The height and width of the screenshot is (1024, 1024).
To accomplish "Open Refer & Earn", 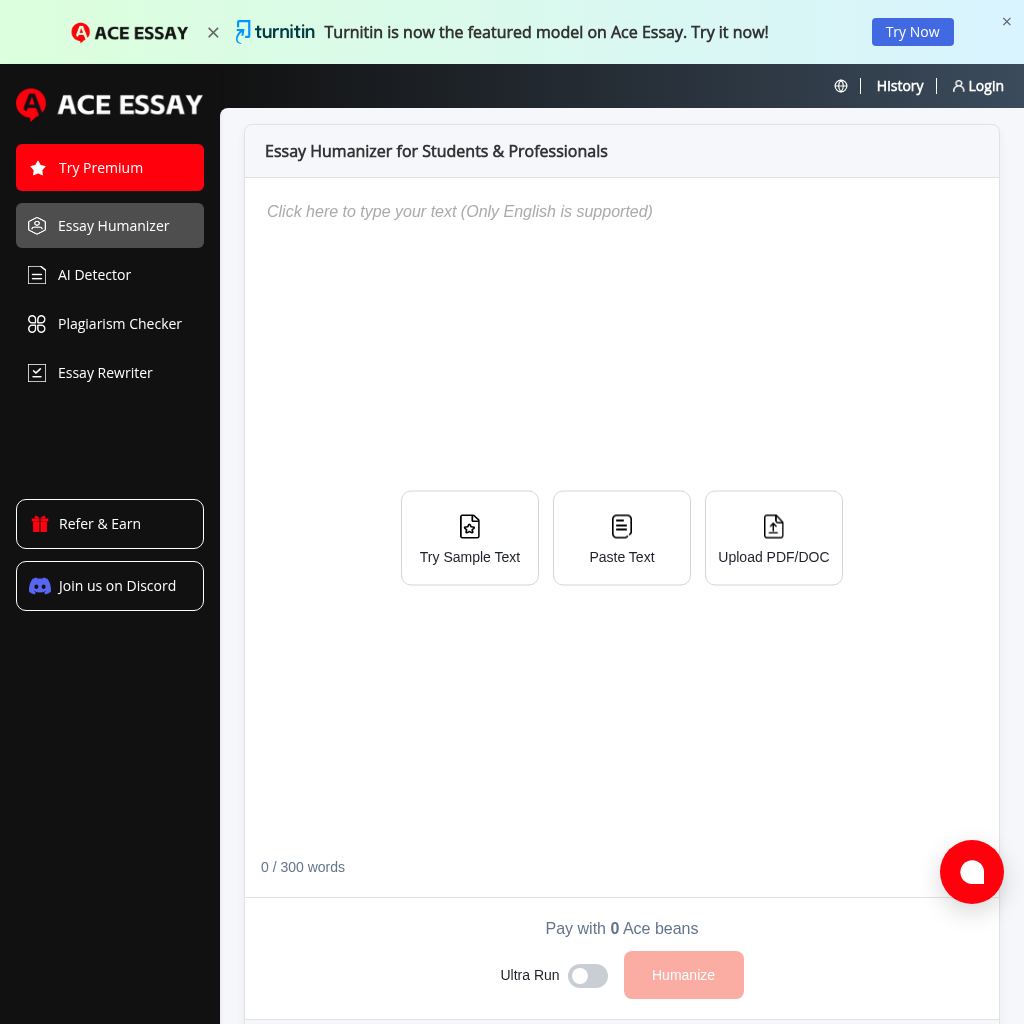I will pyautogui.click(x=110, y=523).
